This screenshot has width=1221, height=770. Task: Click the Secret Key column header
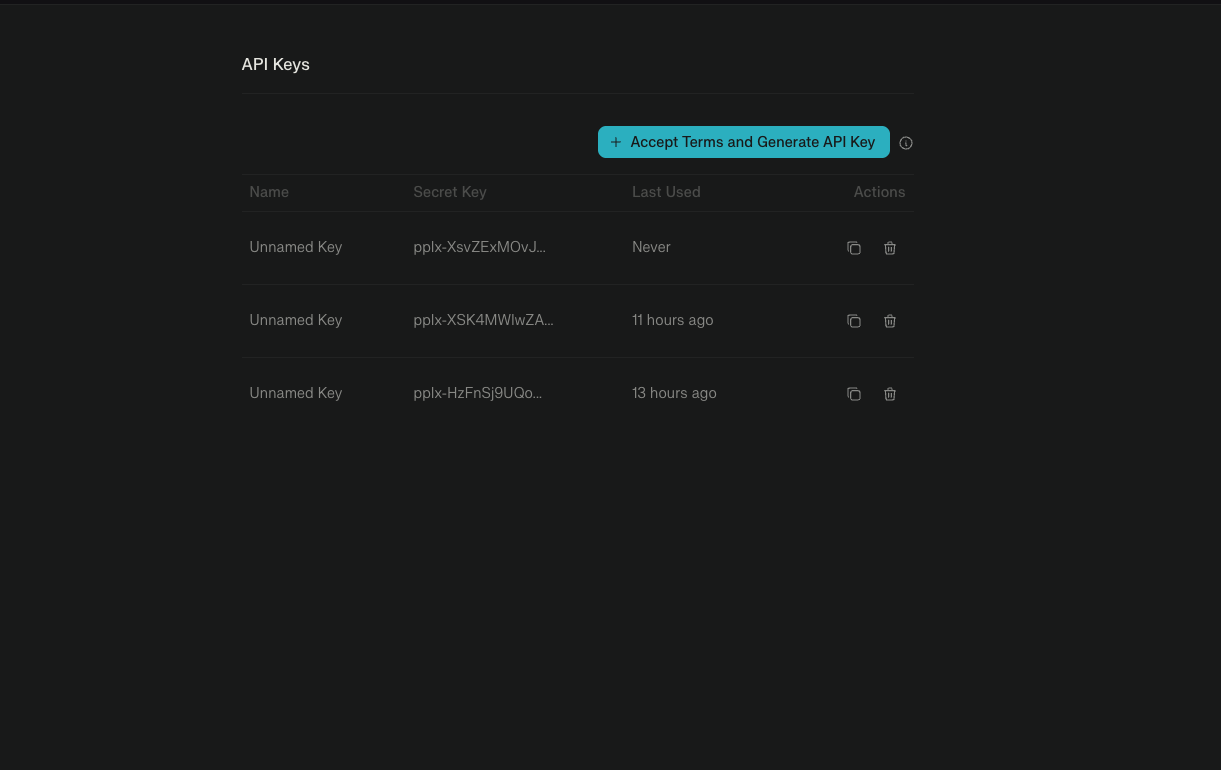pyautogui.click(x=450, y=192)
